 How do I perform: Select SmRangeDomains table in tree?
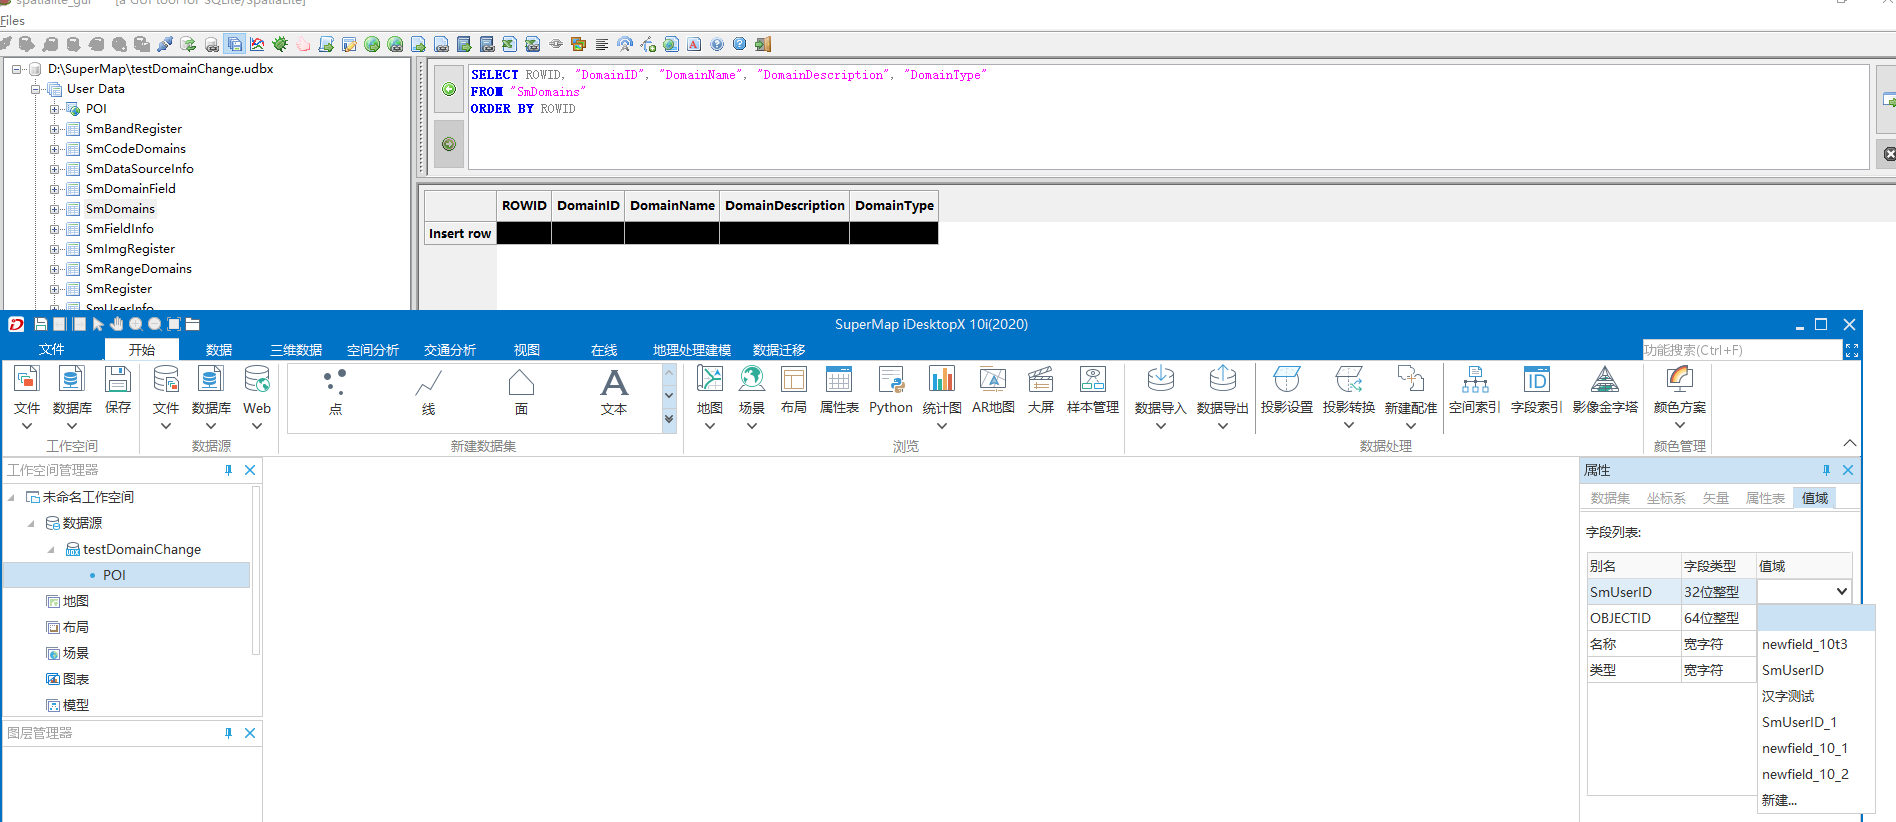(x=138, y=269)
